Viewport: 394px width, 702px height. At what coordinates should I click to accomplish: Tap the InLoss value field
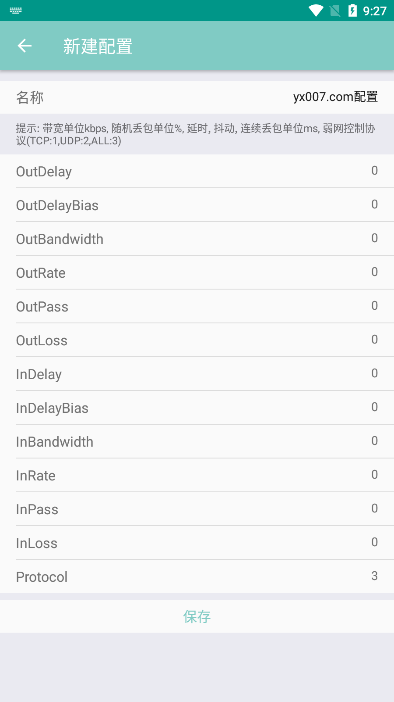coord(374,543)
